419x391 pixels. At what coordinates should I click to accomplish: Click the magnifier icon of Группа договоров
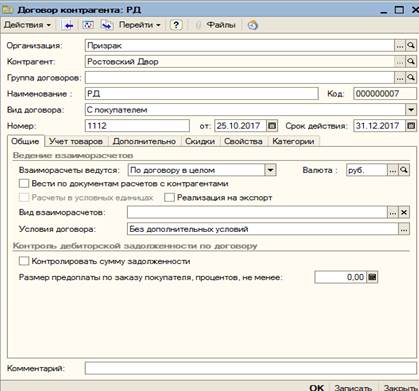click(411, 77)
